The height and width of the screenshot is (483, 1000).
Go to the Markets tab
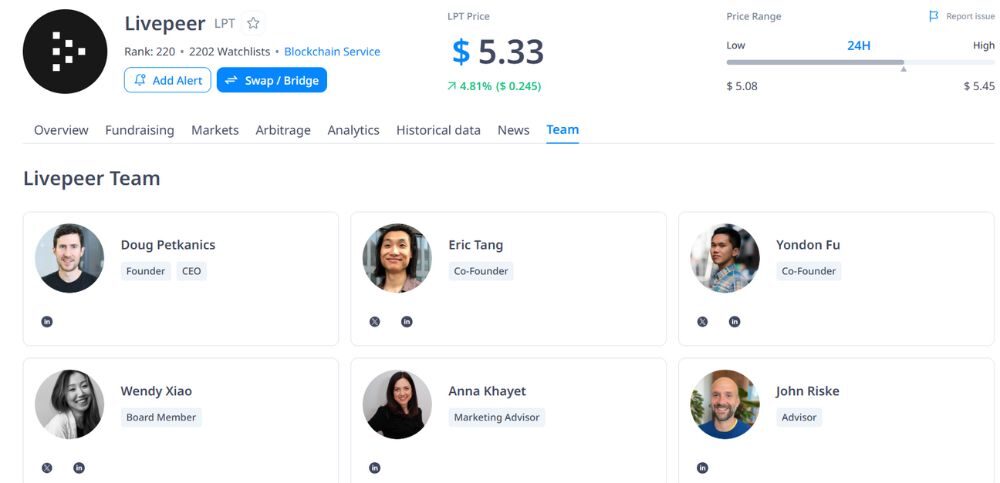pos(215,130)
